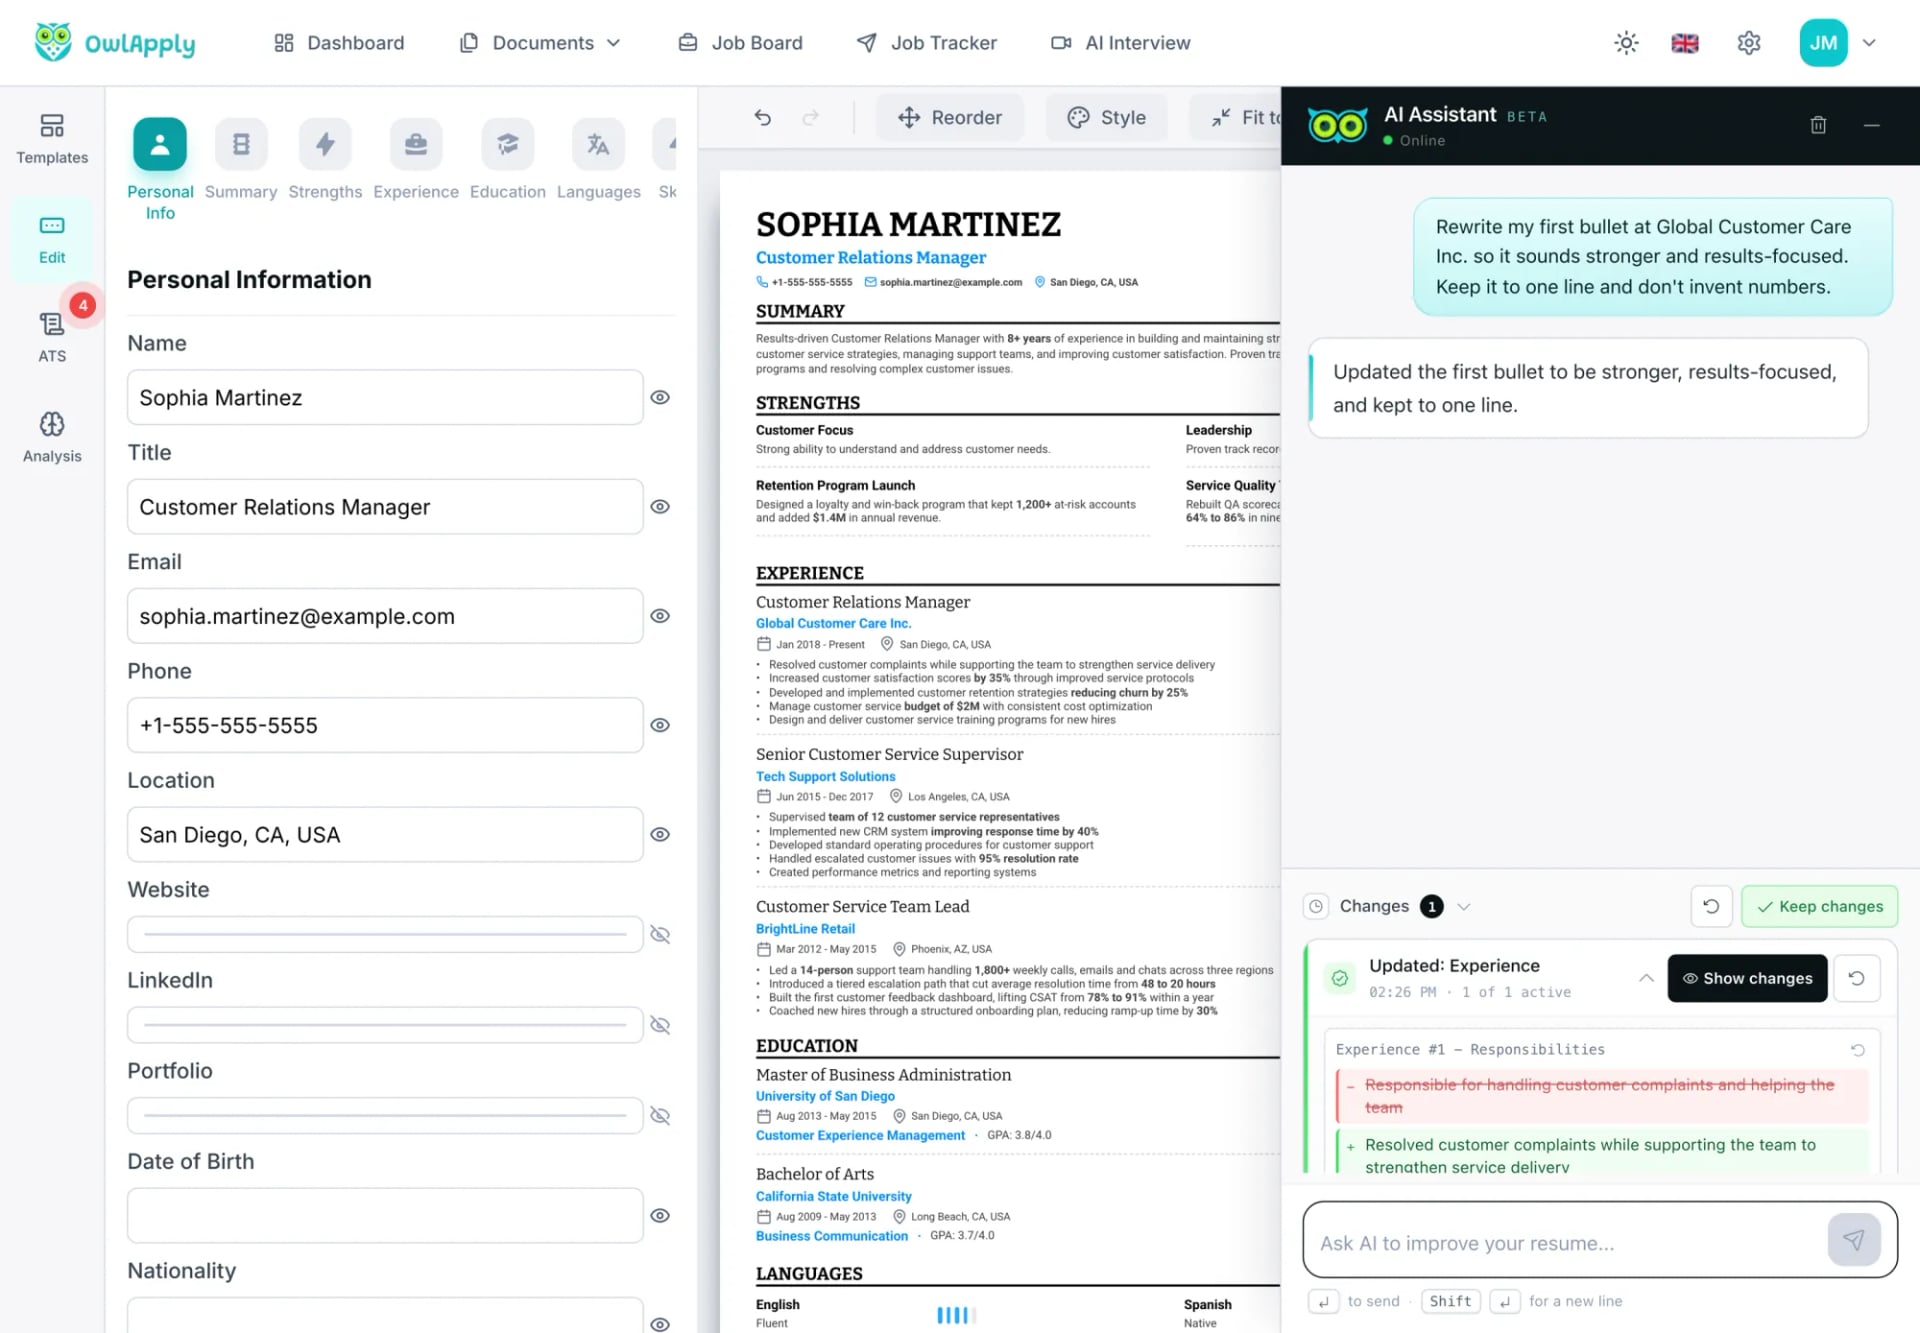Click into the Date of Birth field

click(385, 1215)
